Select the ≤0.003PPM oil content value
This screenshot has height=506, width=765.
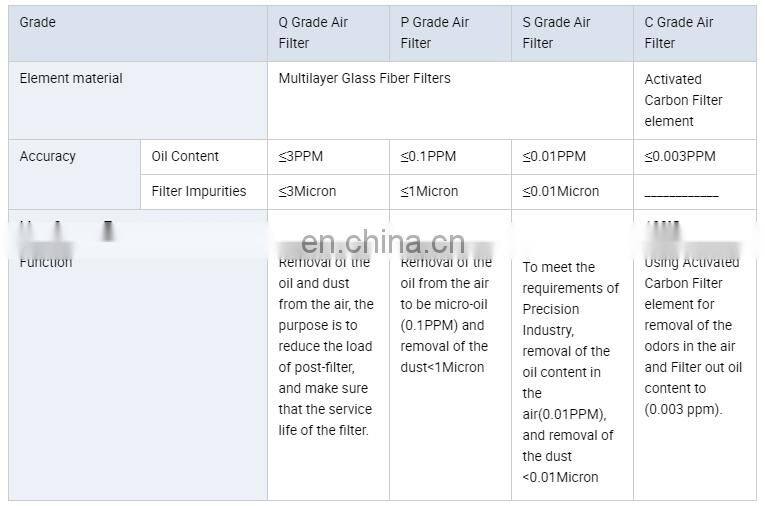click(680, 156)
